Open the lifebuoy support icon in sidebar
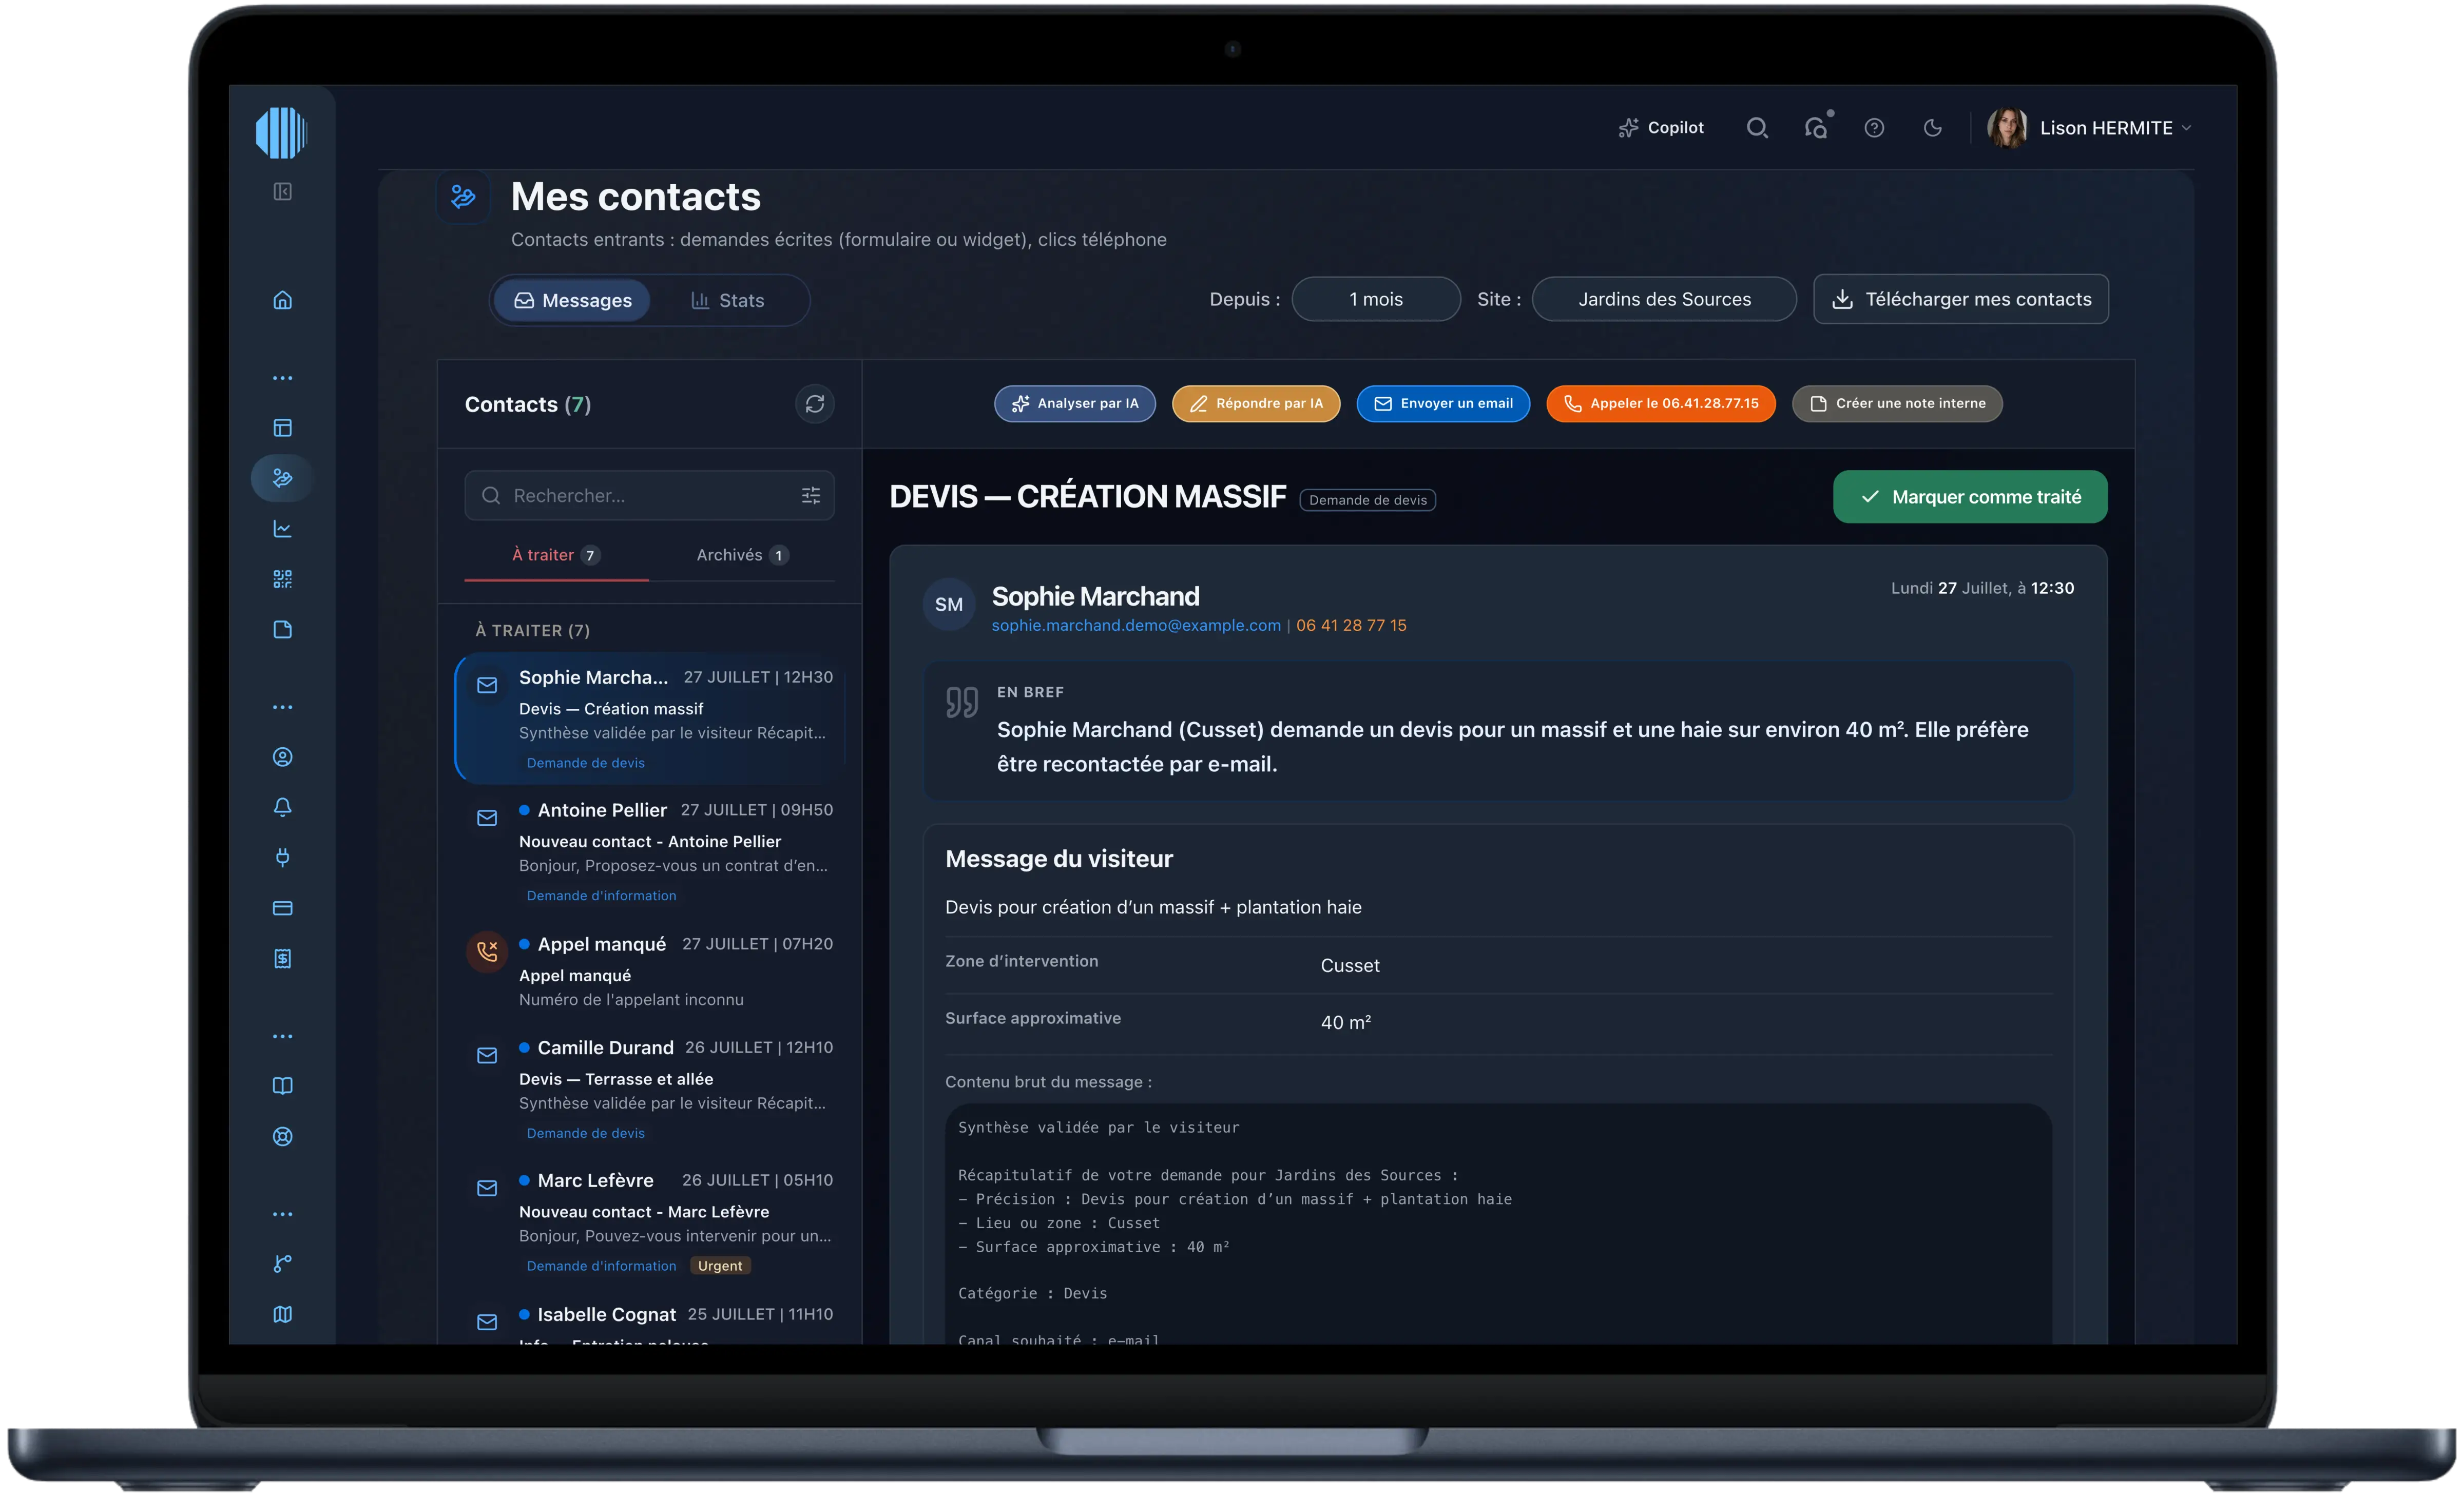 click(x=283, y=1136)
